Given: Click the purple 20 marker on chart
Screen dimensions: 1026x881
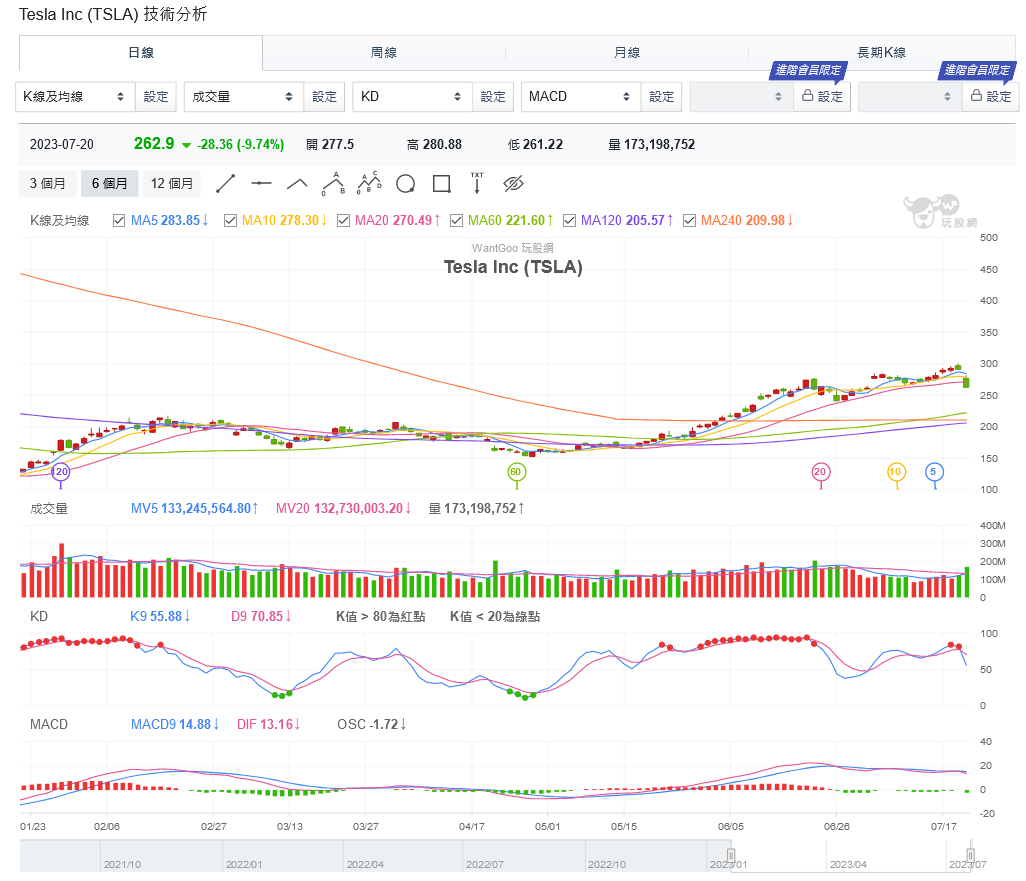Looking at the screenshot, I should click(61, 471).
